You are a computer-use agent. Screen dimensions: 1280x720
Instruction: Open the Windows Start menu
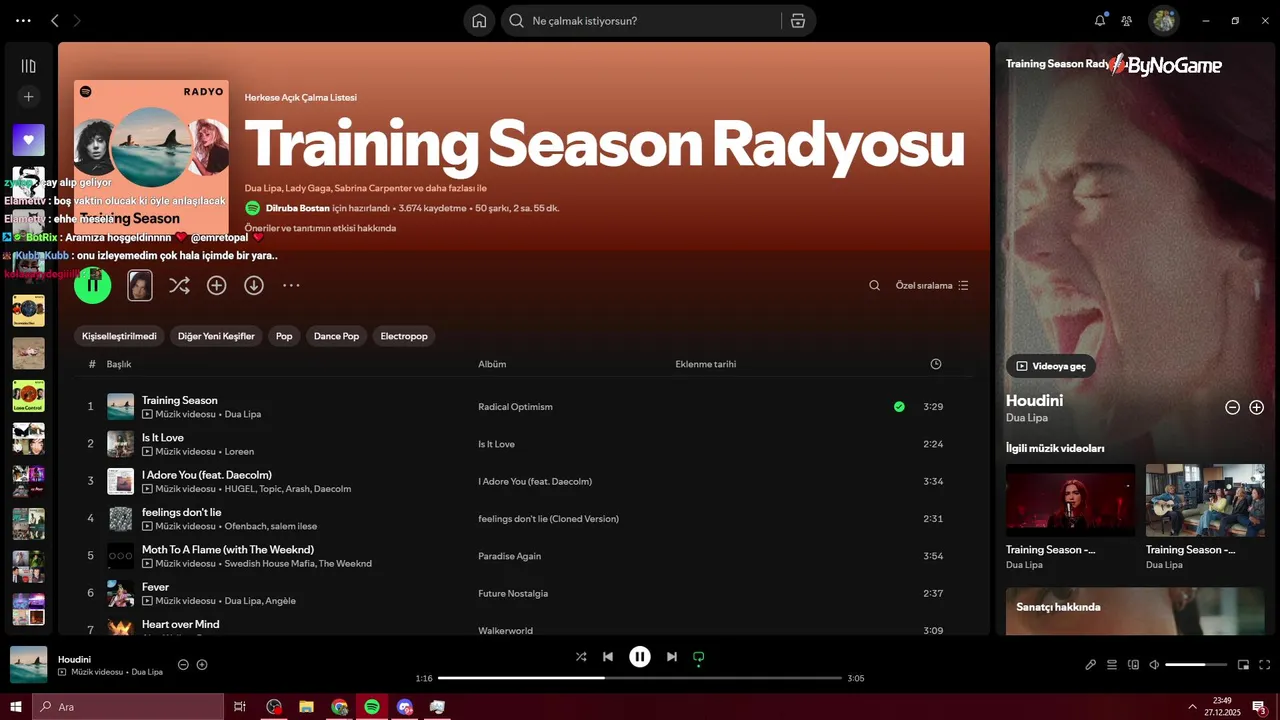(15, 707)
